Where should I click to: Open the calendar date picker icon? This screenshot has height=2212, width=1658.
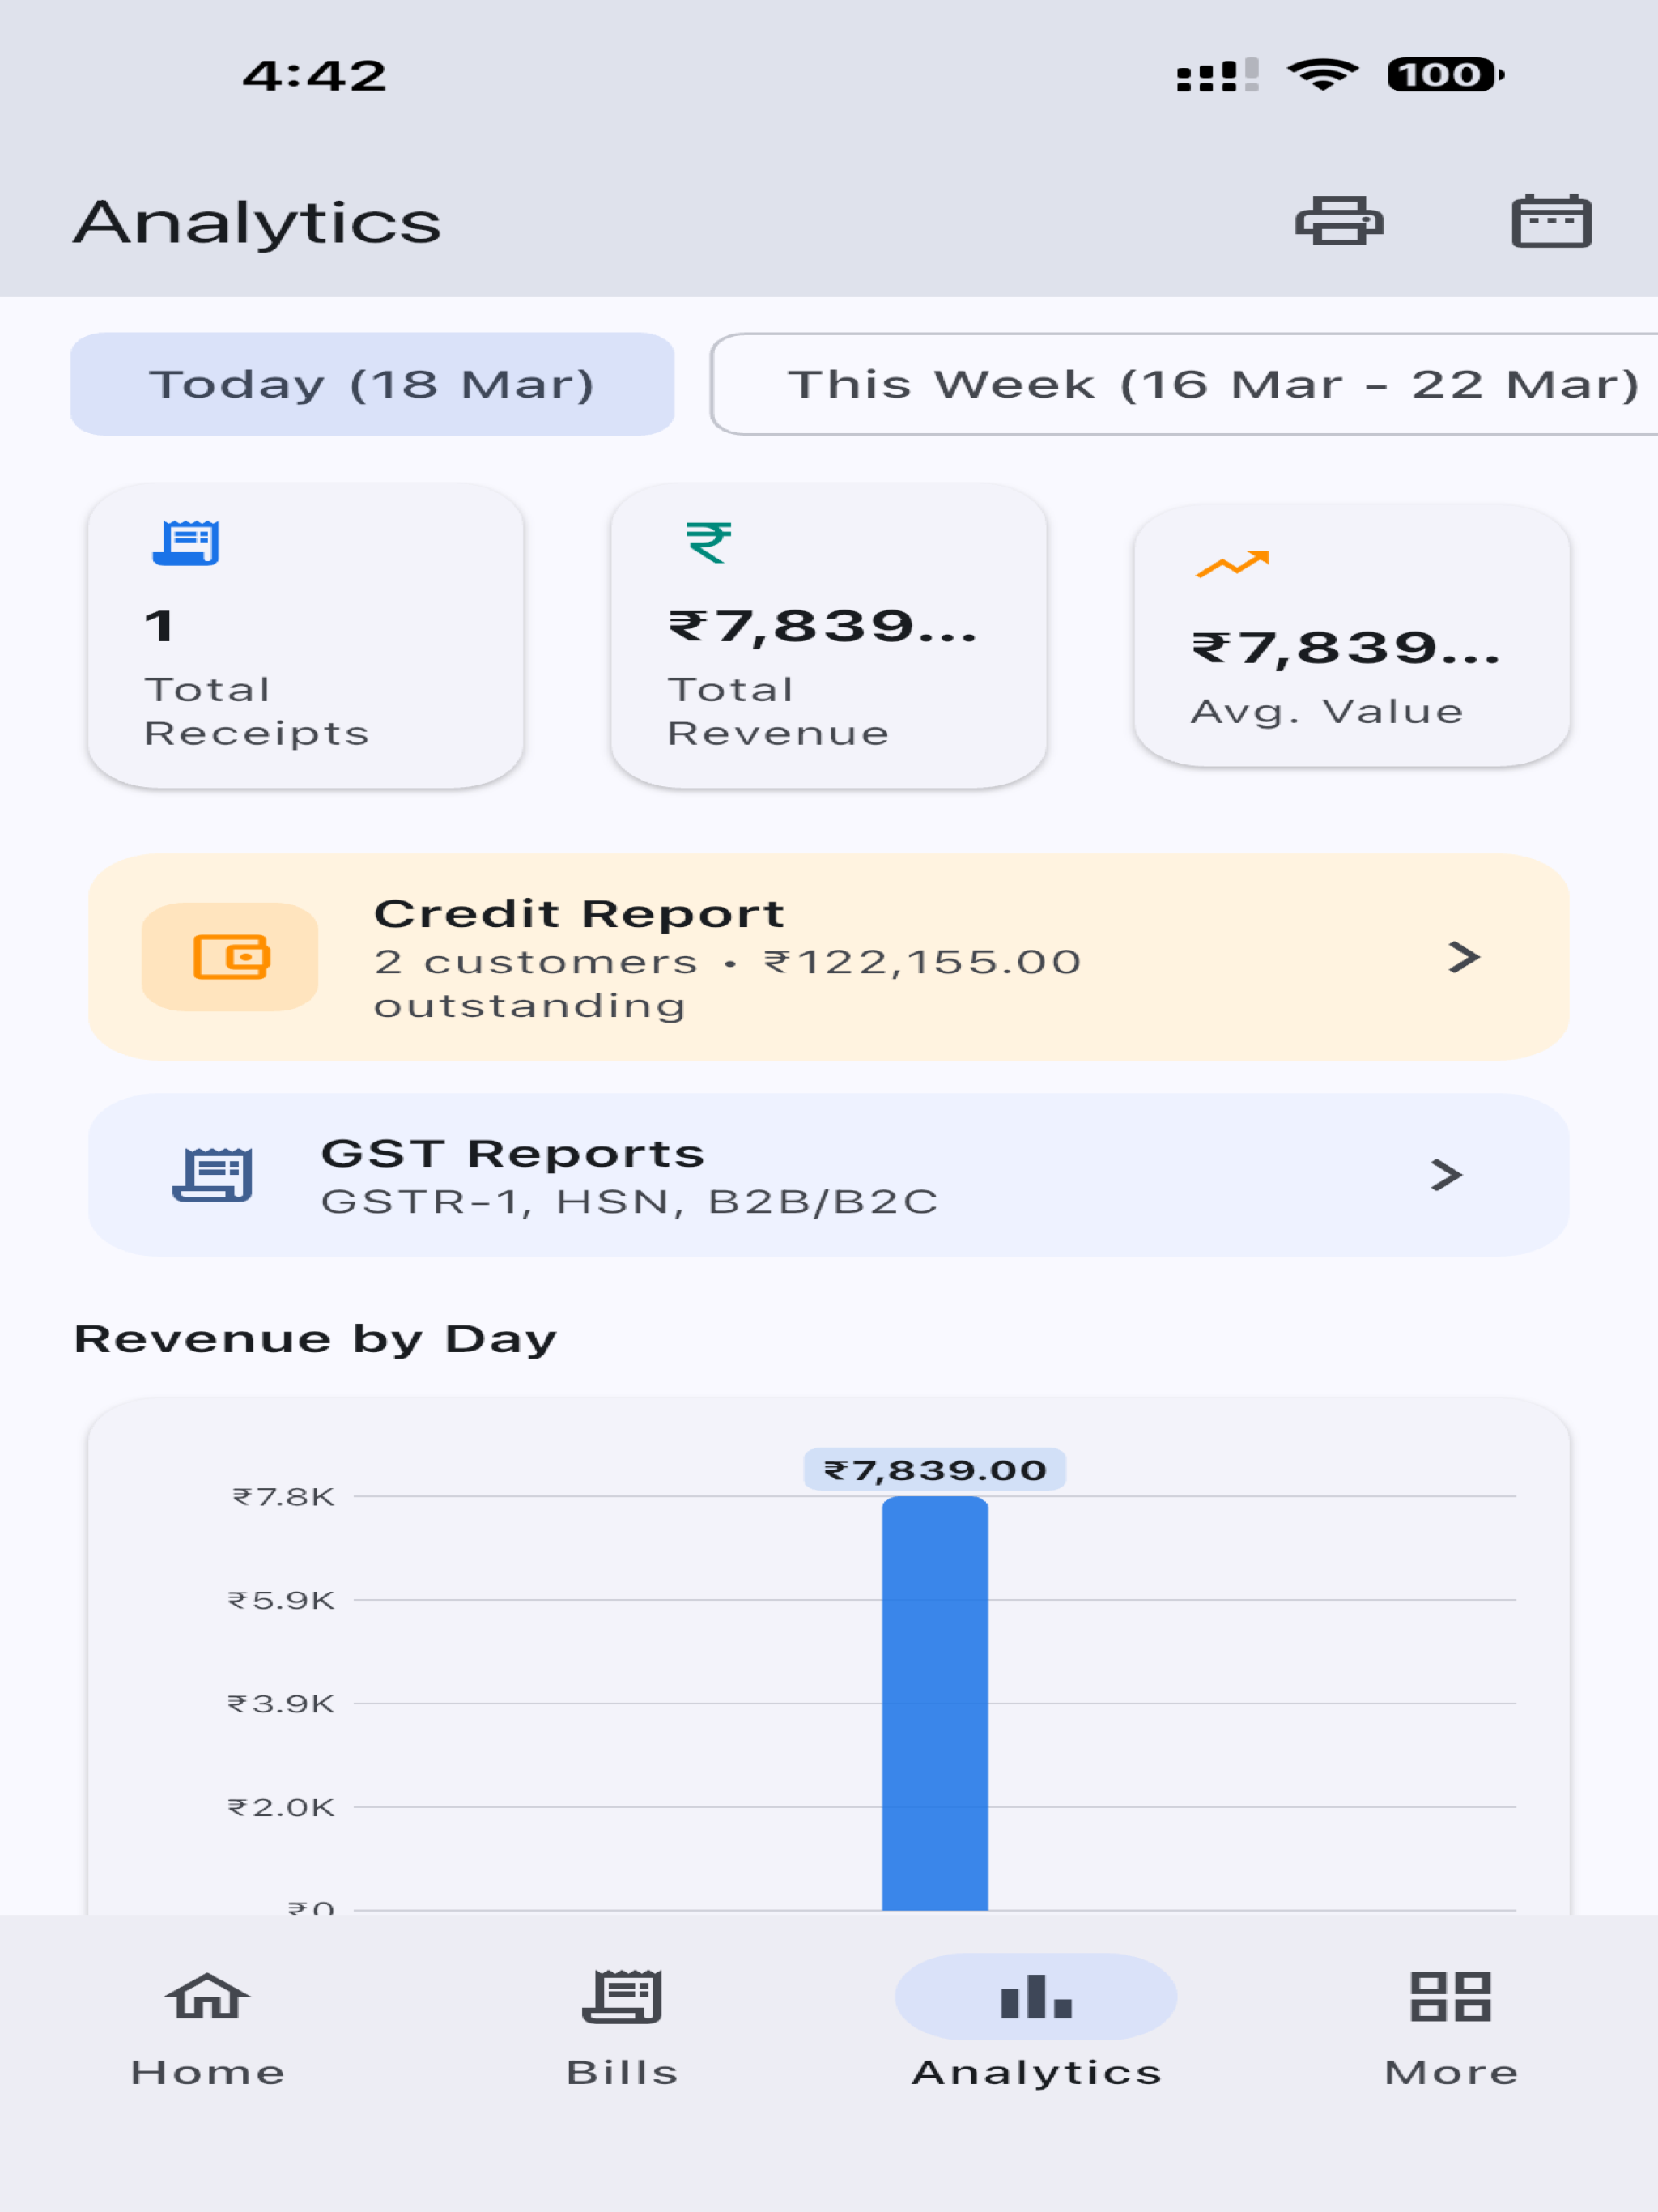click(1551, 220)
